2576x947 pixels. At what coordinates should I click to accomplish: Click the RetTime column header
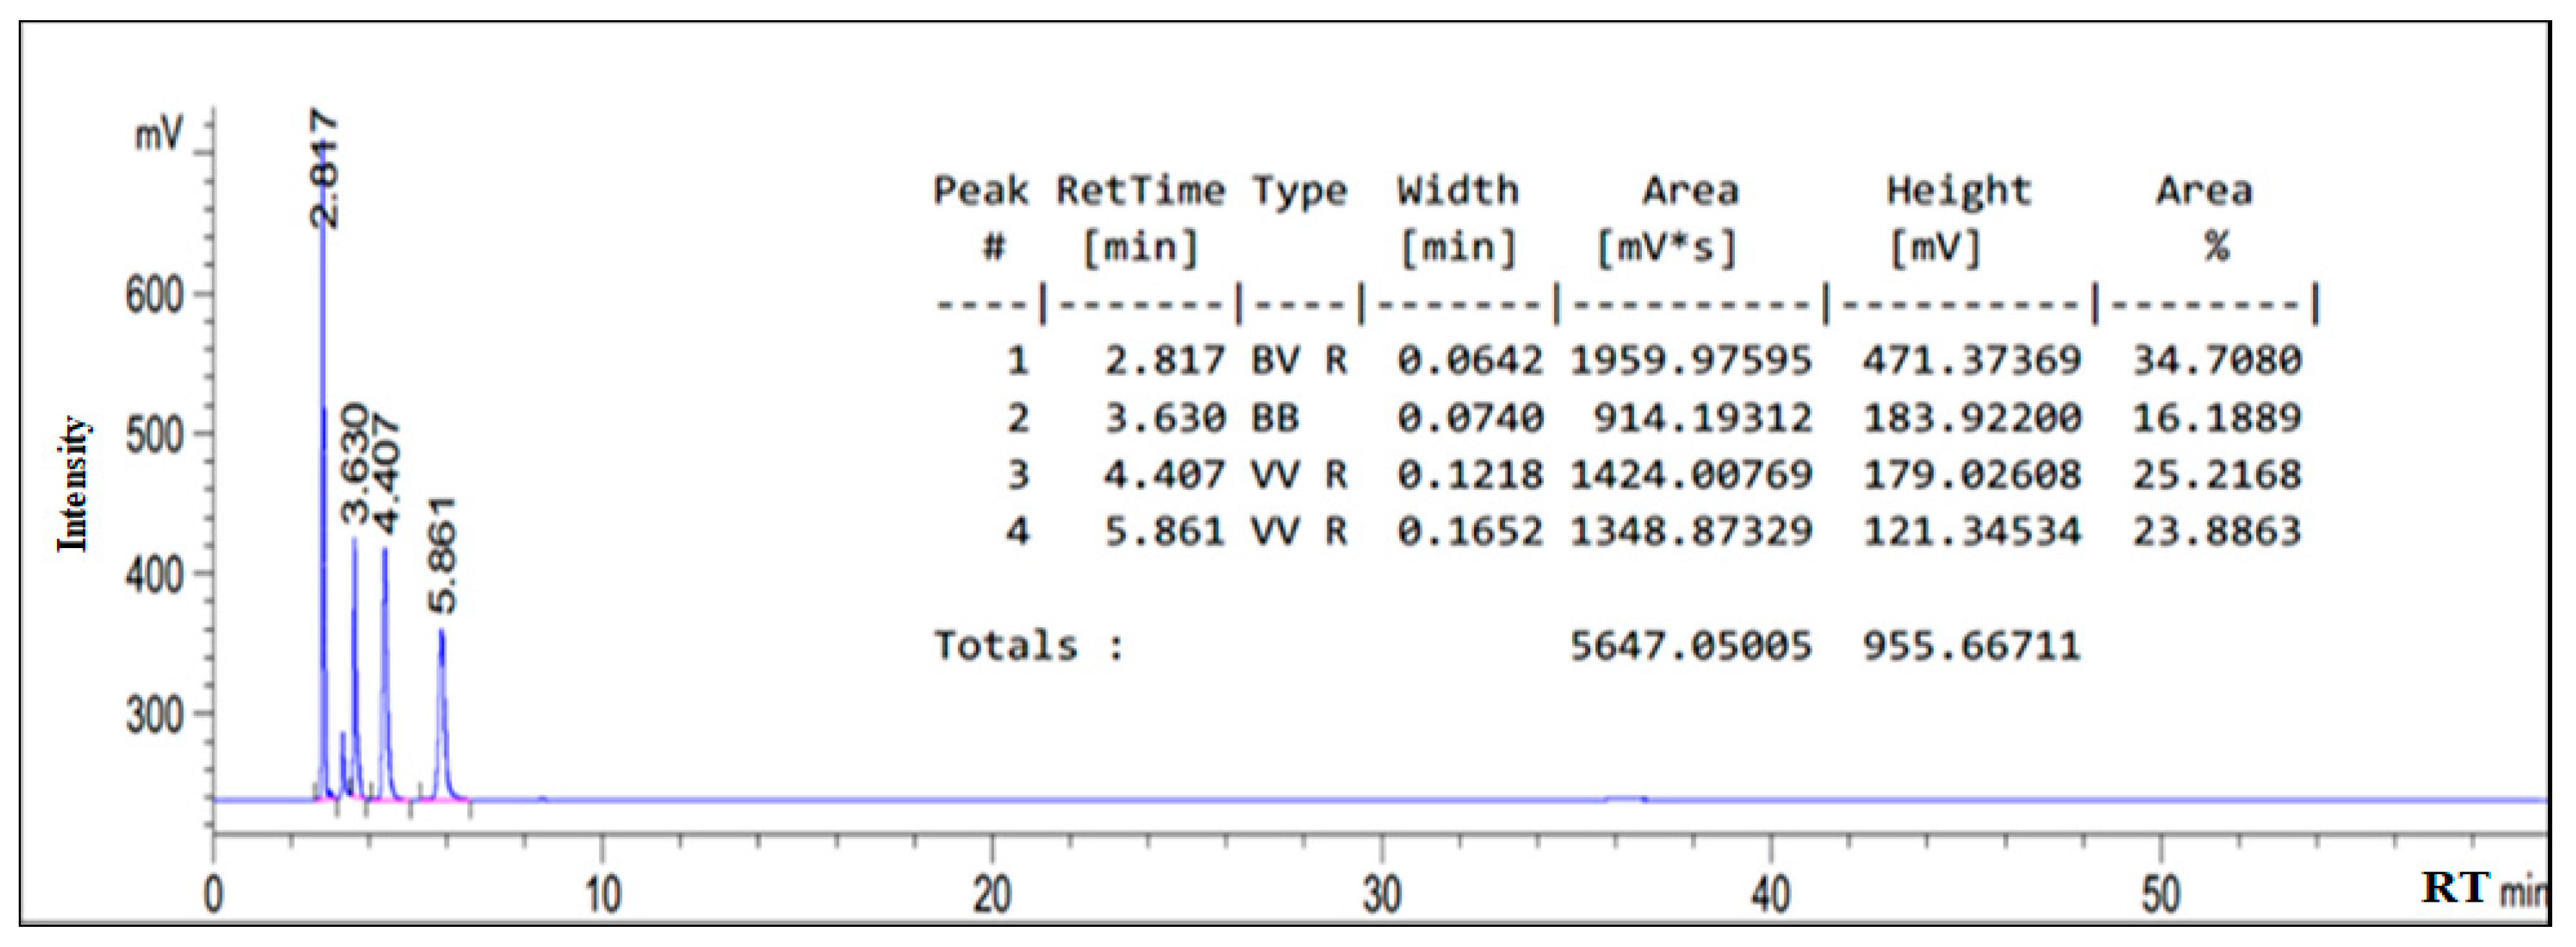click(x=1140, y=190)
